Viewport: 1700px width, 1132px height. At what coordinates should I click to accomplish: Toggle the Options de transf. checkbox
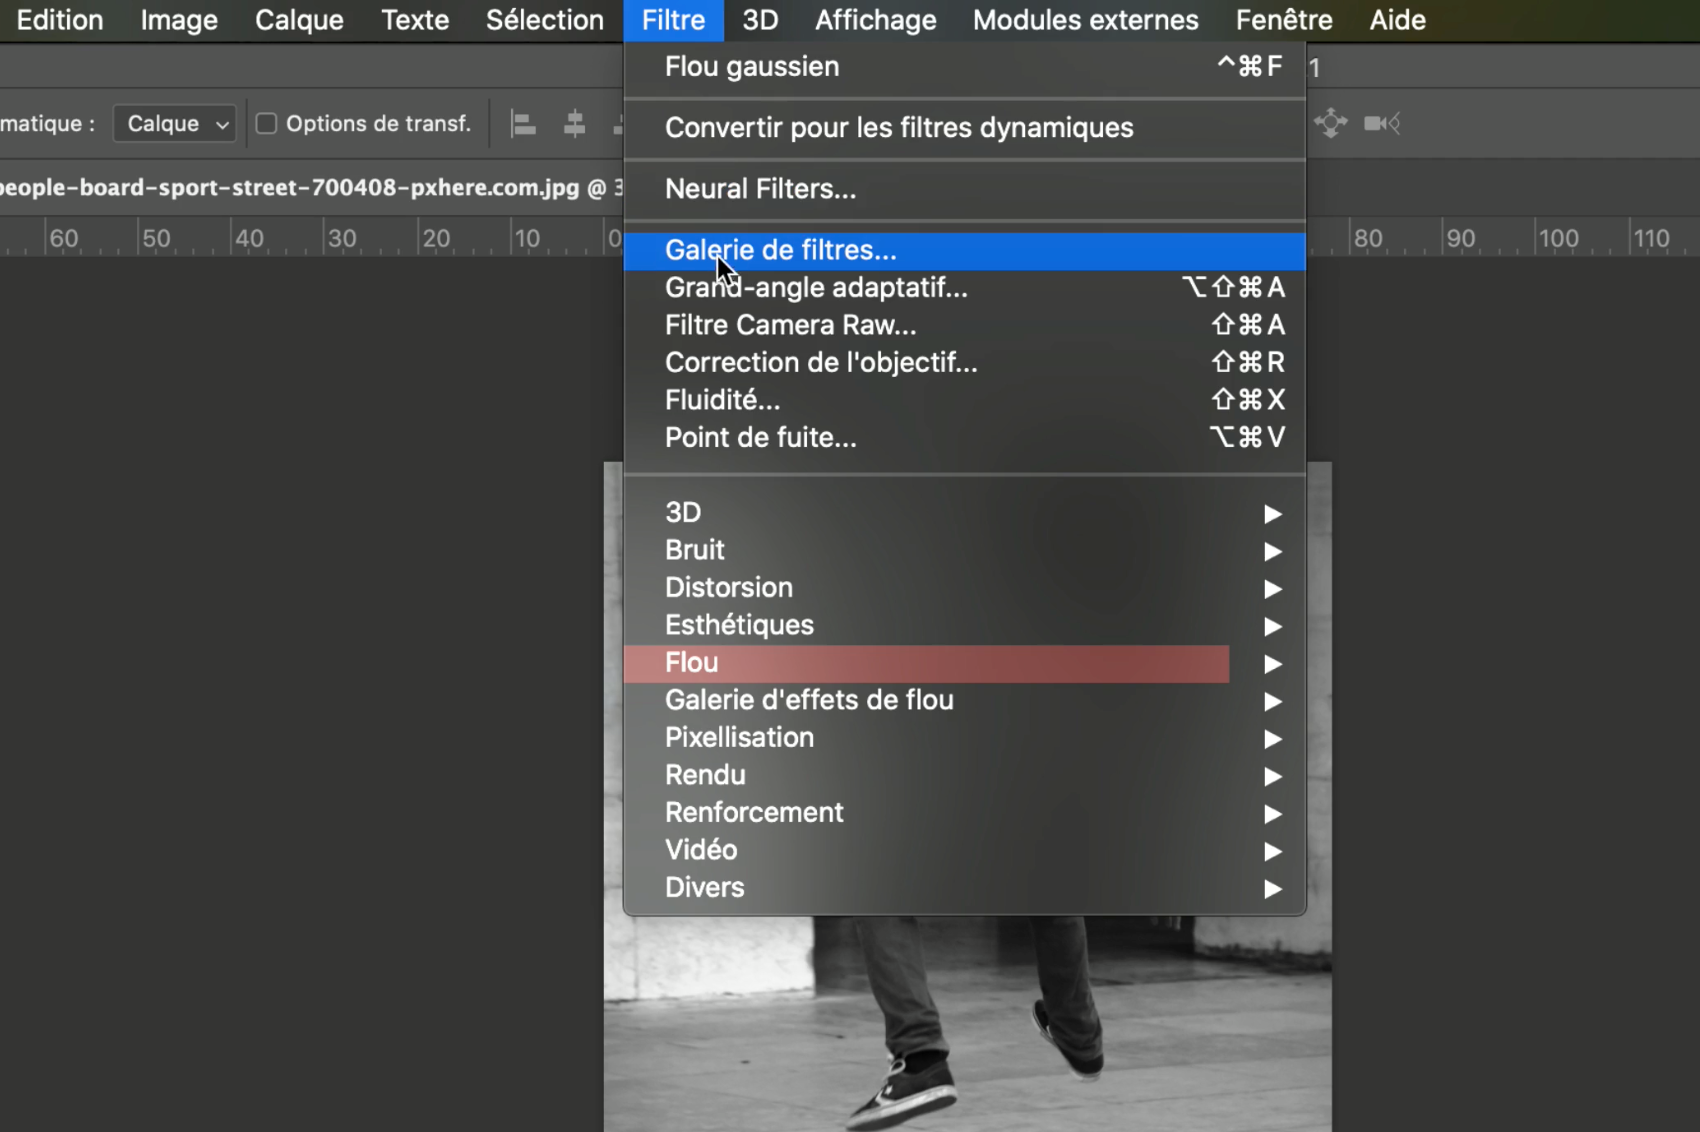coord(266,124)
